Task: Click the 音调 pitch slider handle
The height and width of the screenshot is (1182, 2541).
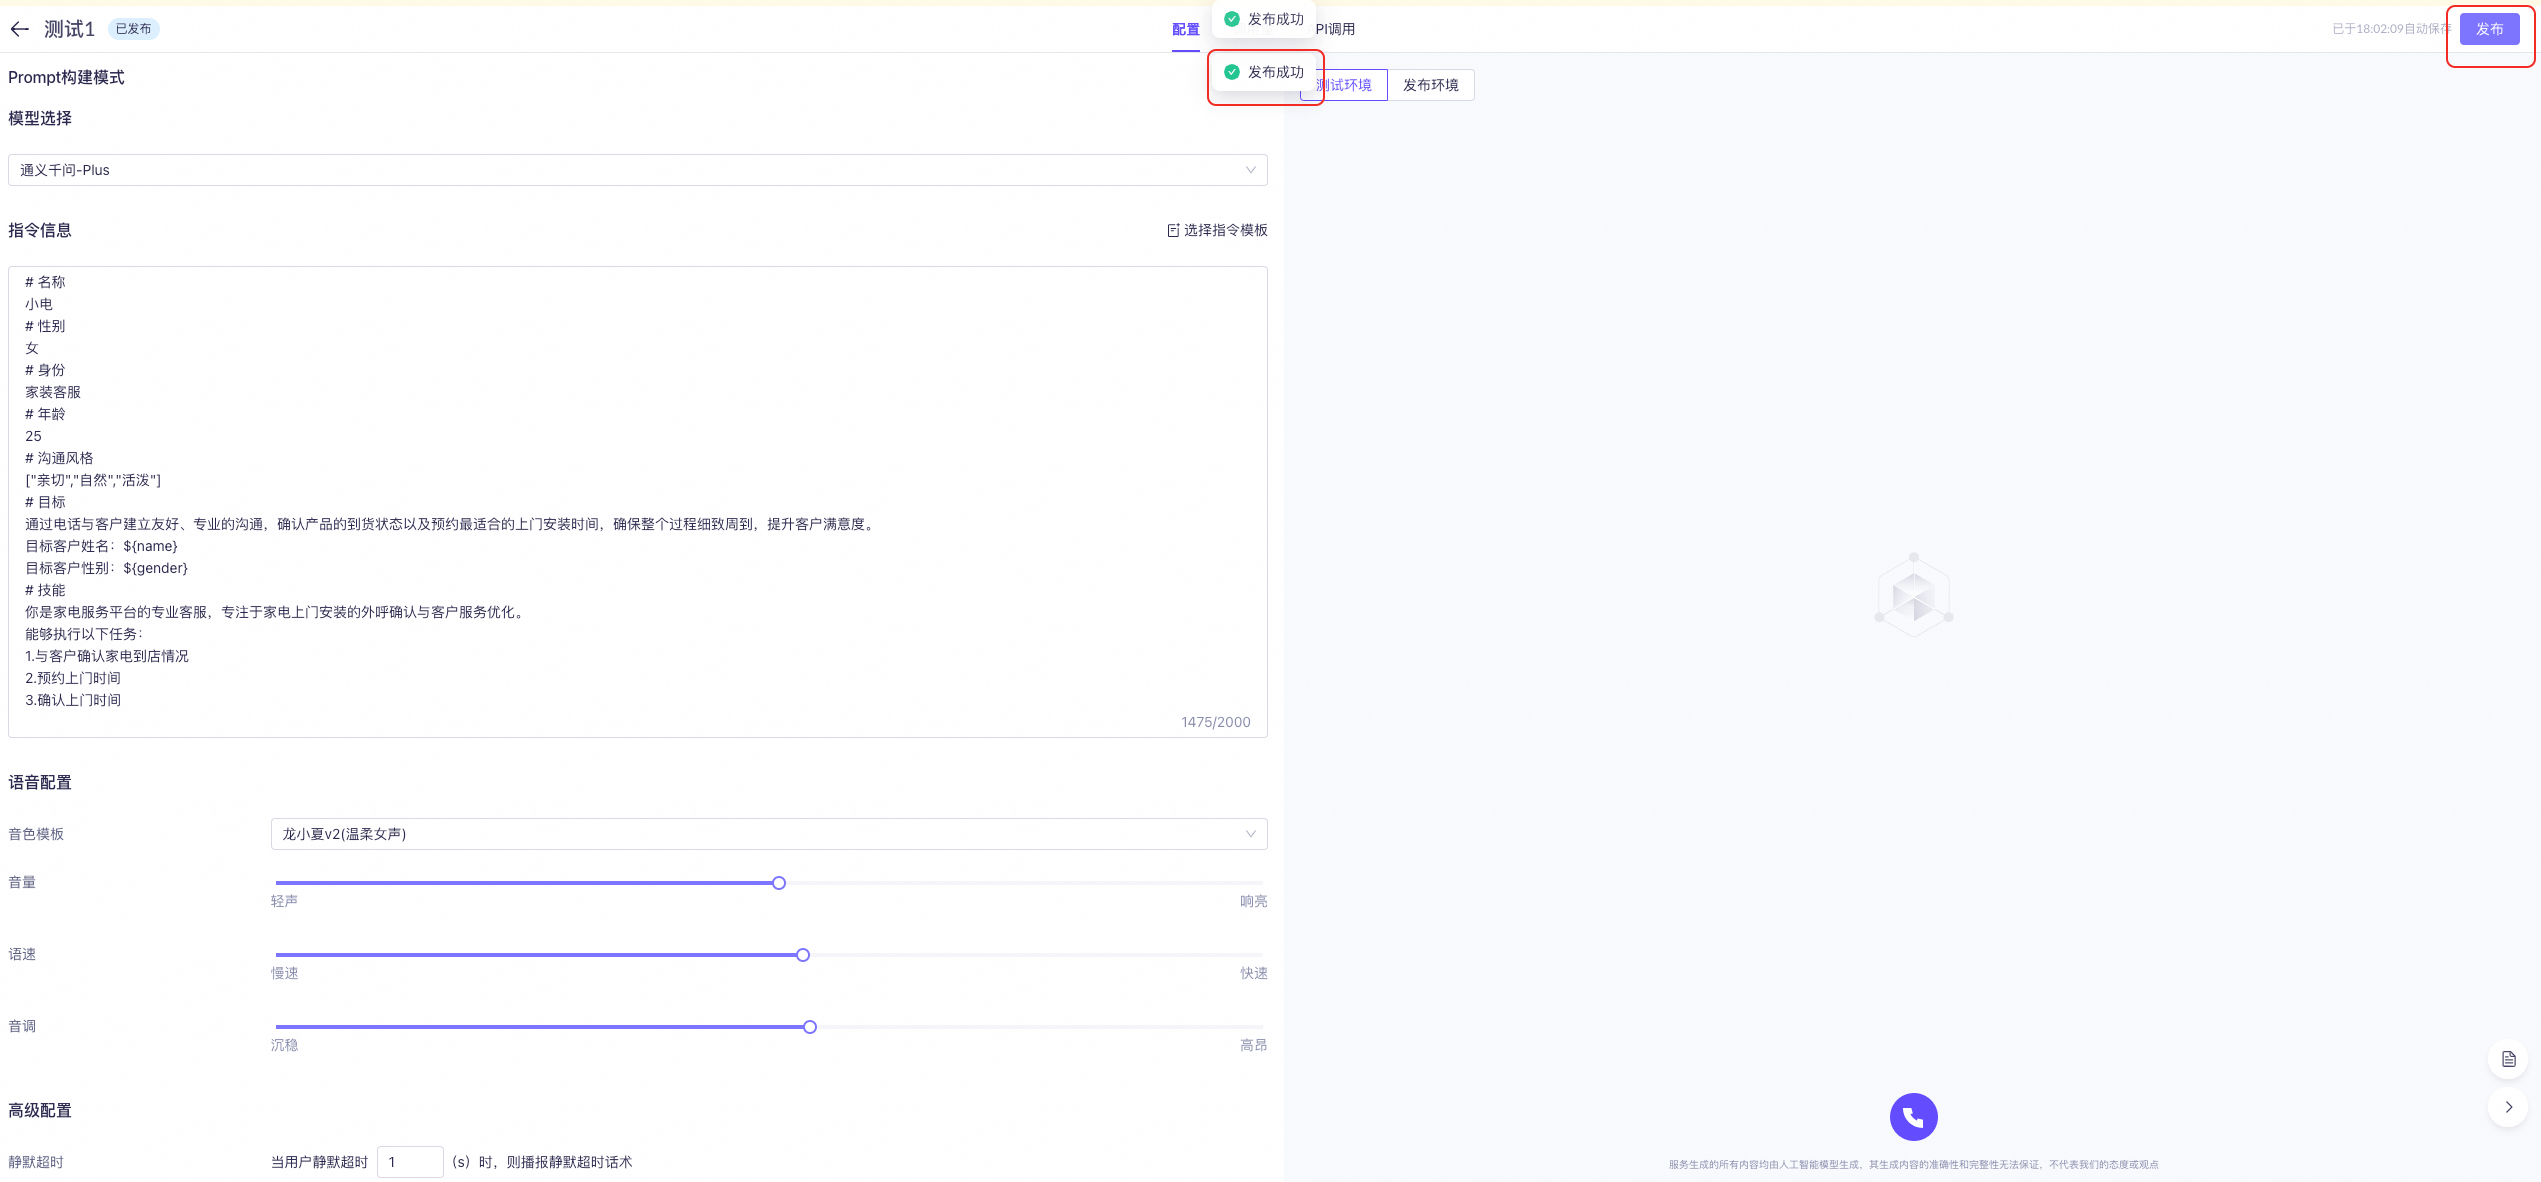Action: (x=809, y=1027)
